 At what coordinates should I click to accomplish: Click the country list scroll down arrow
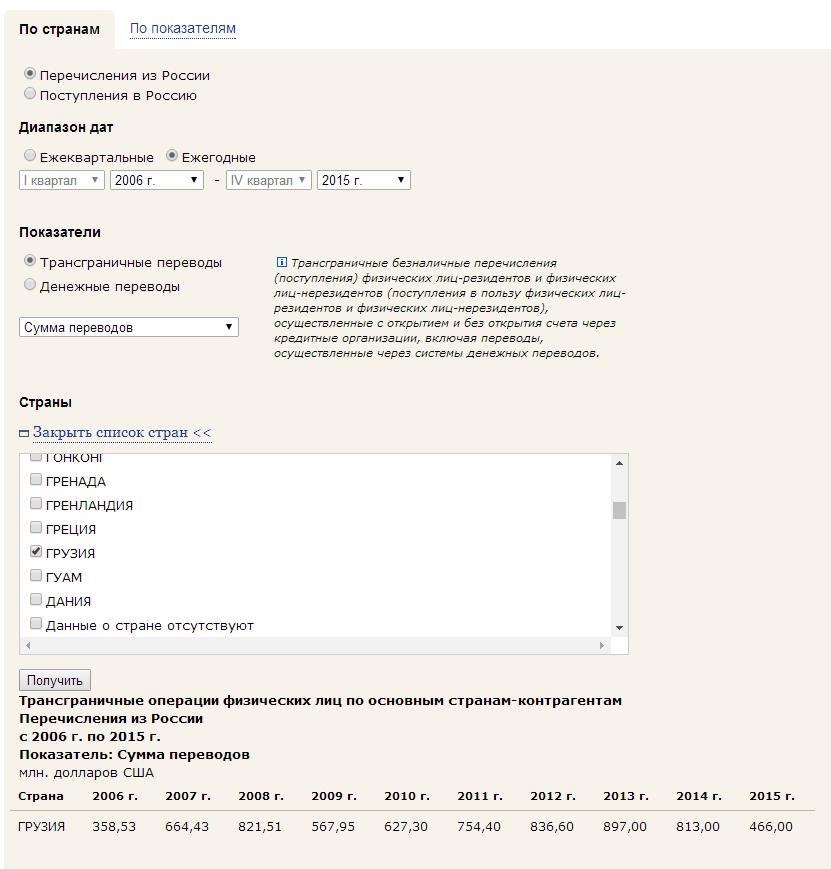(x=619, y=628)
